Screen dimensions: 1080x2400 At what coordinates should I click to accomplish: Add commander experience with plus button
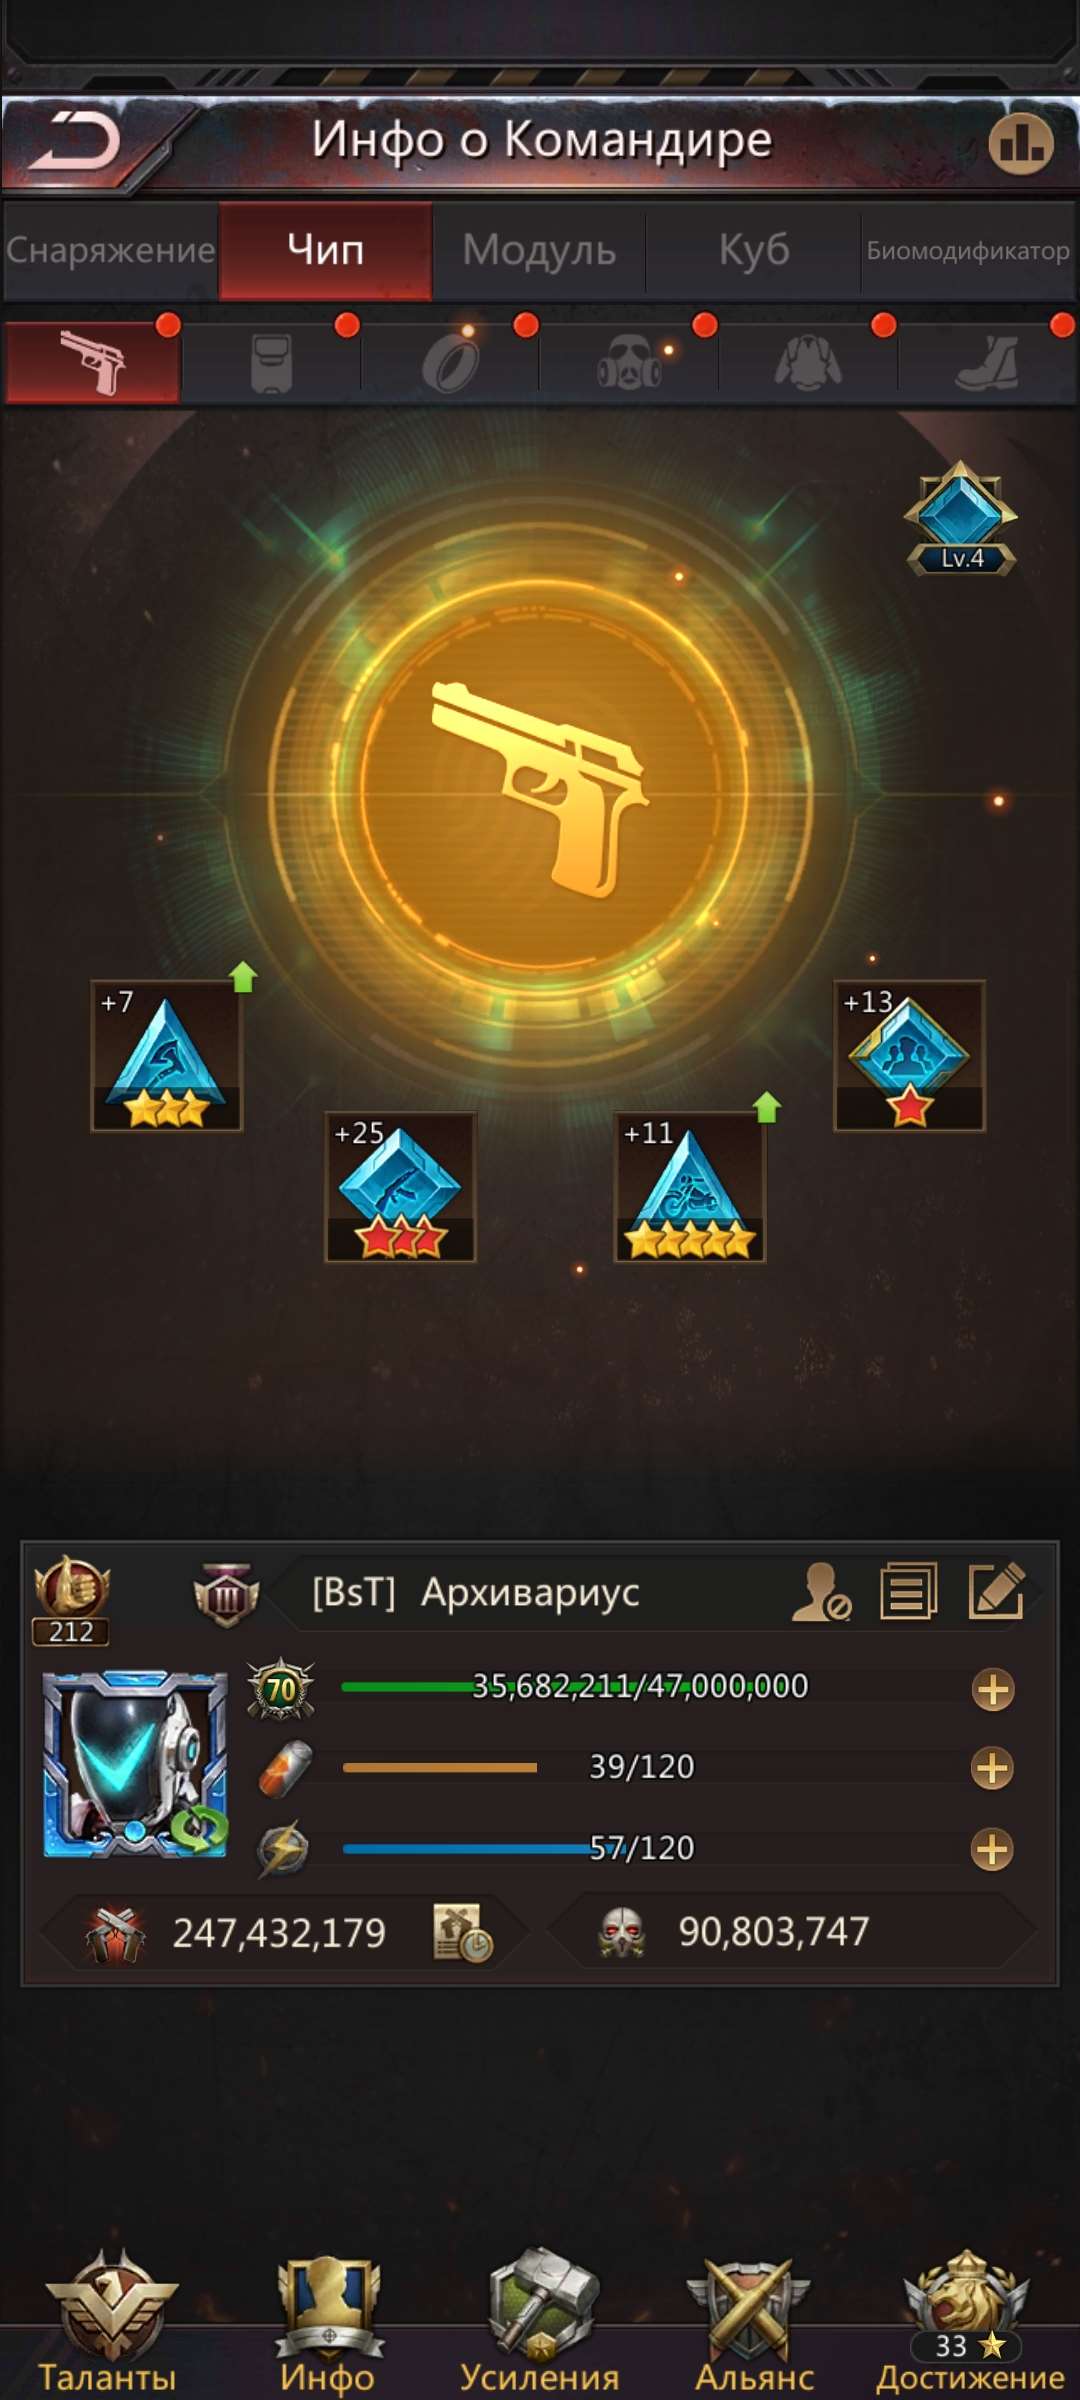pos(993,1690)
